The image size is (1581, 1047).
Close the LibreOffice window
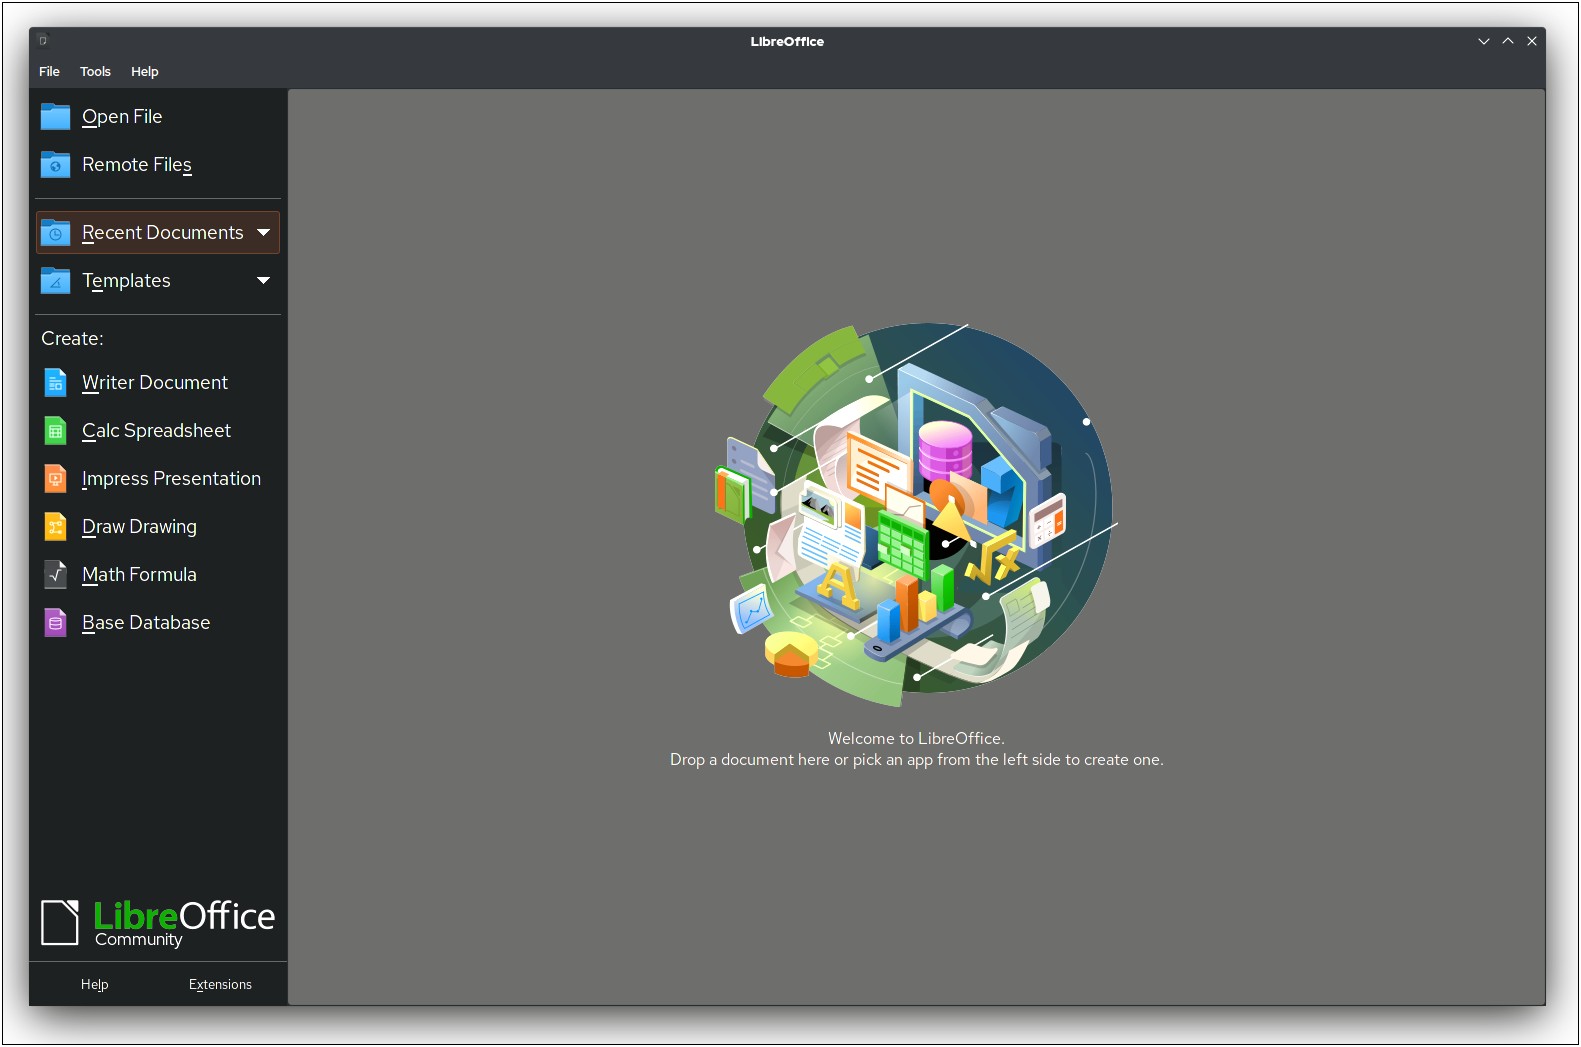[x=1532, y=41]
